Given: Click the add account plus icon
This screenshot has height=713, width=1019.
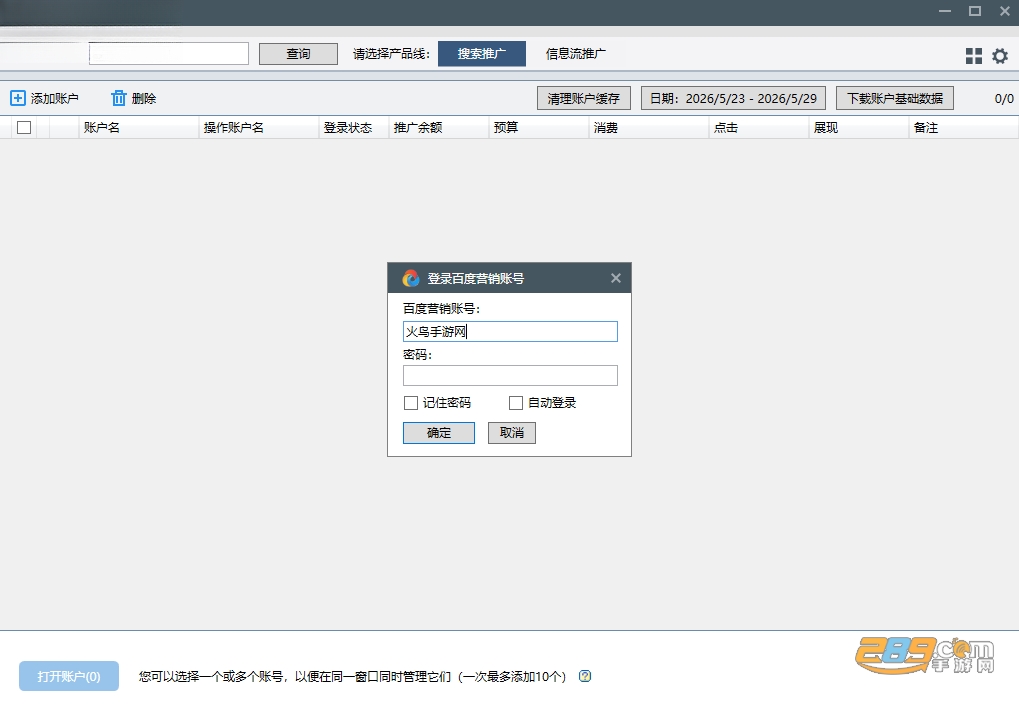Looking at the screenshot, I should pyautogui.click(x=18, y=98).
